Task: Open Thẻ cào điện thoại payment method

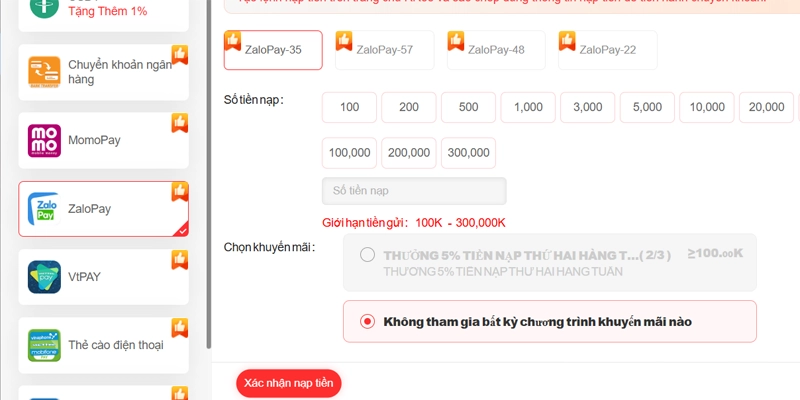Action: 104,345
